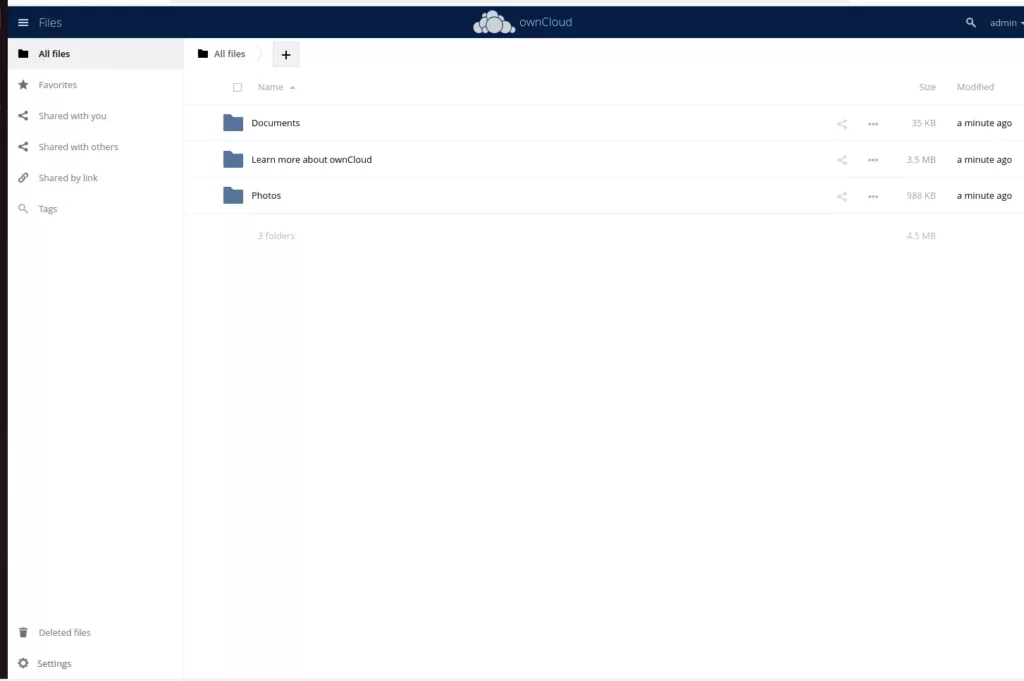The image size is (1024, 681).
Task: Click the Photos folder icon
Action: coord(233,195)
